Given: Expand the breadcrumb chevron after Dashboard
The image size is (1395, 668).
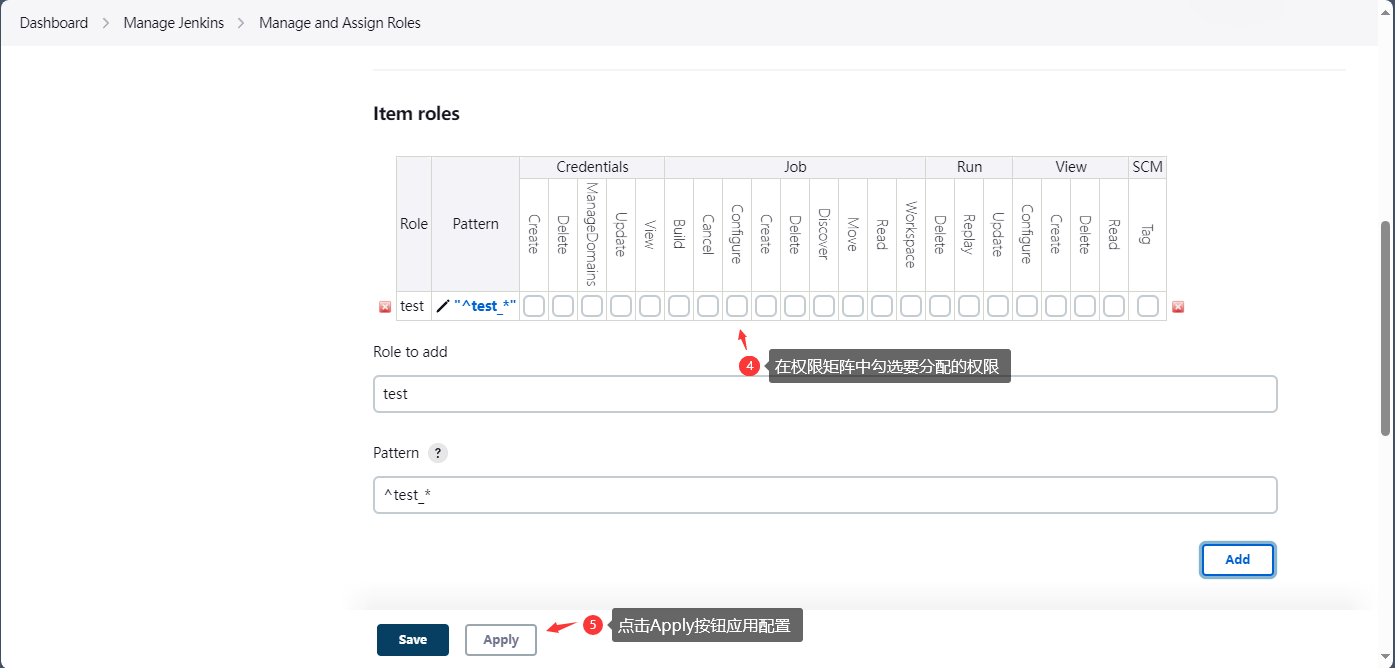Looking at the screenshot, I should tap(106, 23).
